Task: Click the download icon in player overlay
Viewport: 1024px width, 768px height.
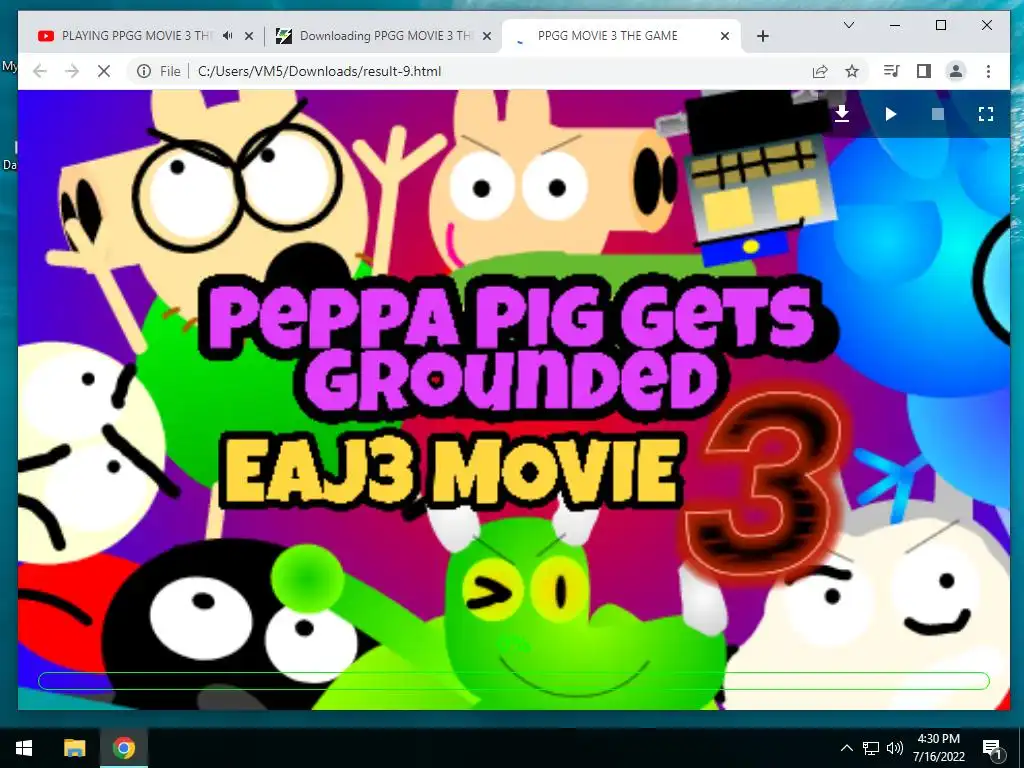Action: tap(842, 114)
